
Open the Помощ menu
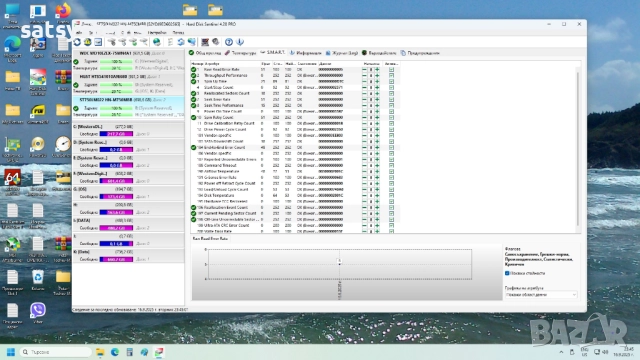pos(178,33)
